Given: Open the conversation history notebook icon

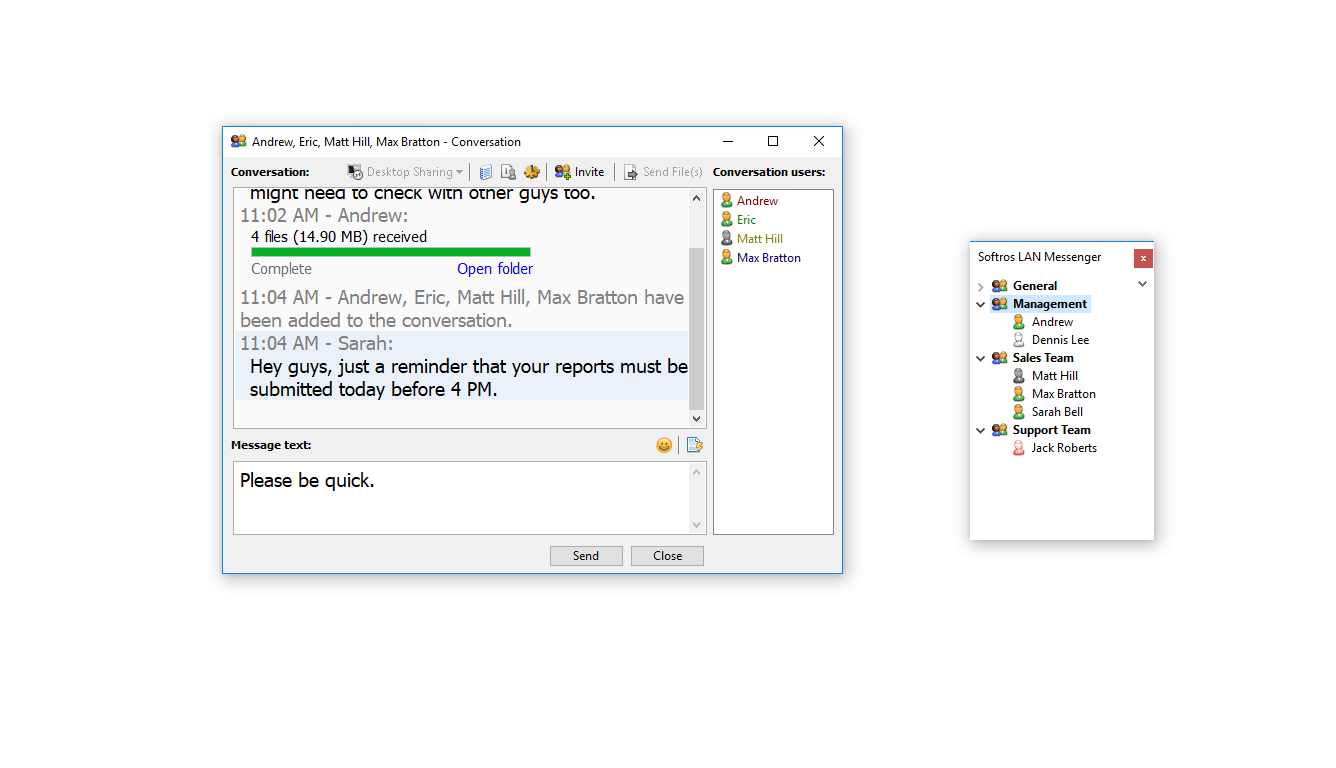Looking at the screenshot, I should click(x=485, y=171).
